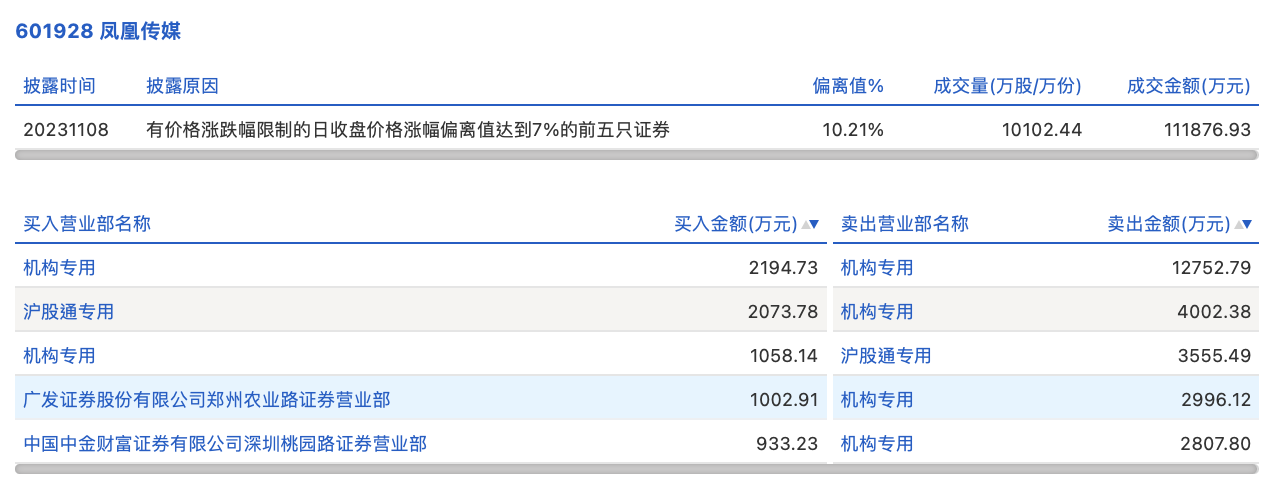Open the 机构专用 buyer with 2194.73
The image size is (1282, 494).
point(60,268)
